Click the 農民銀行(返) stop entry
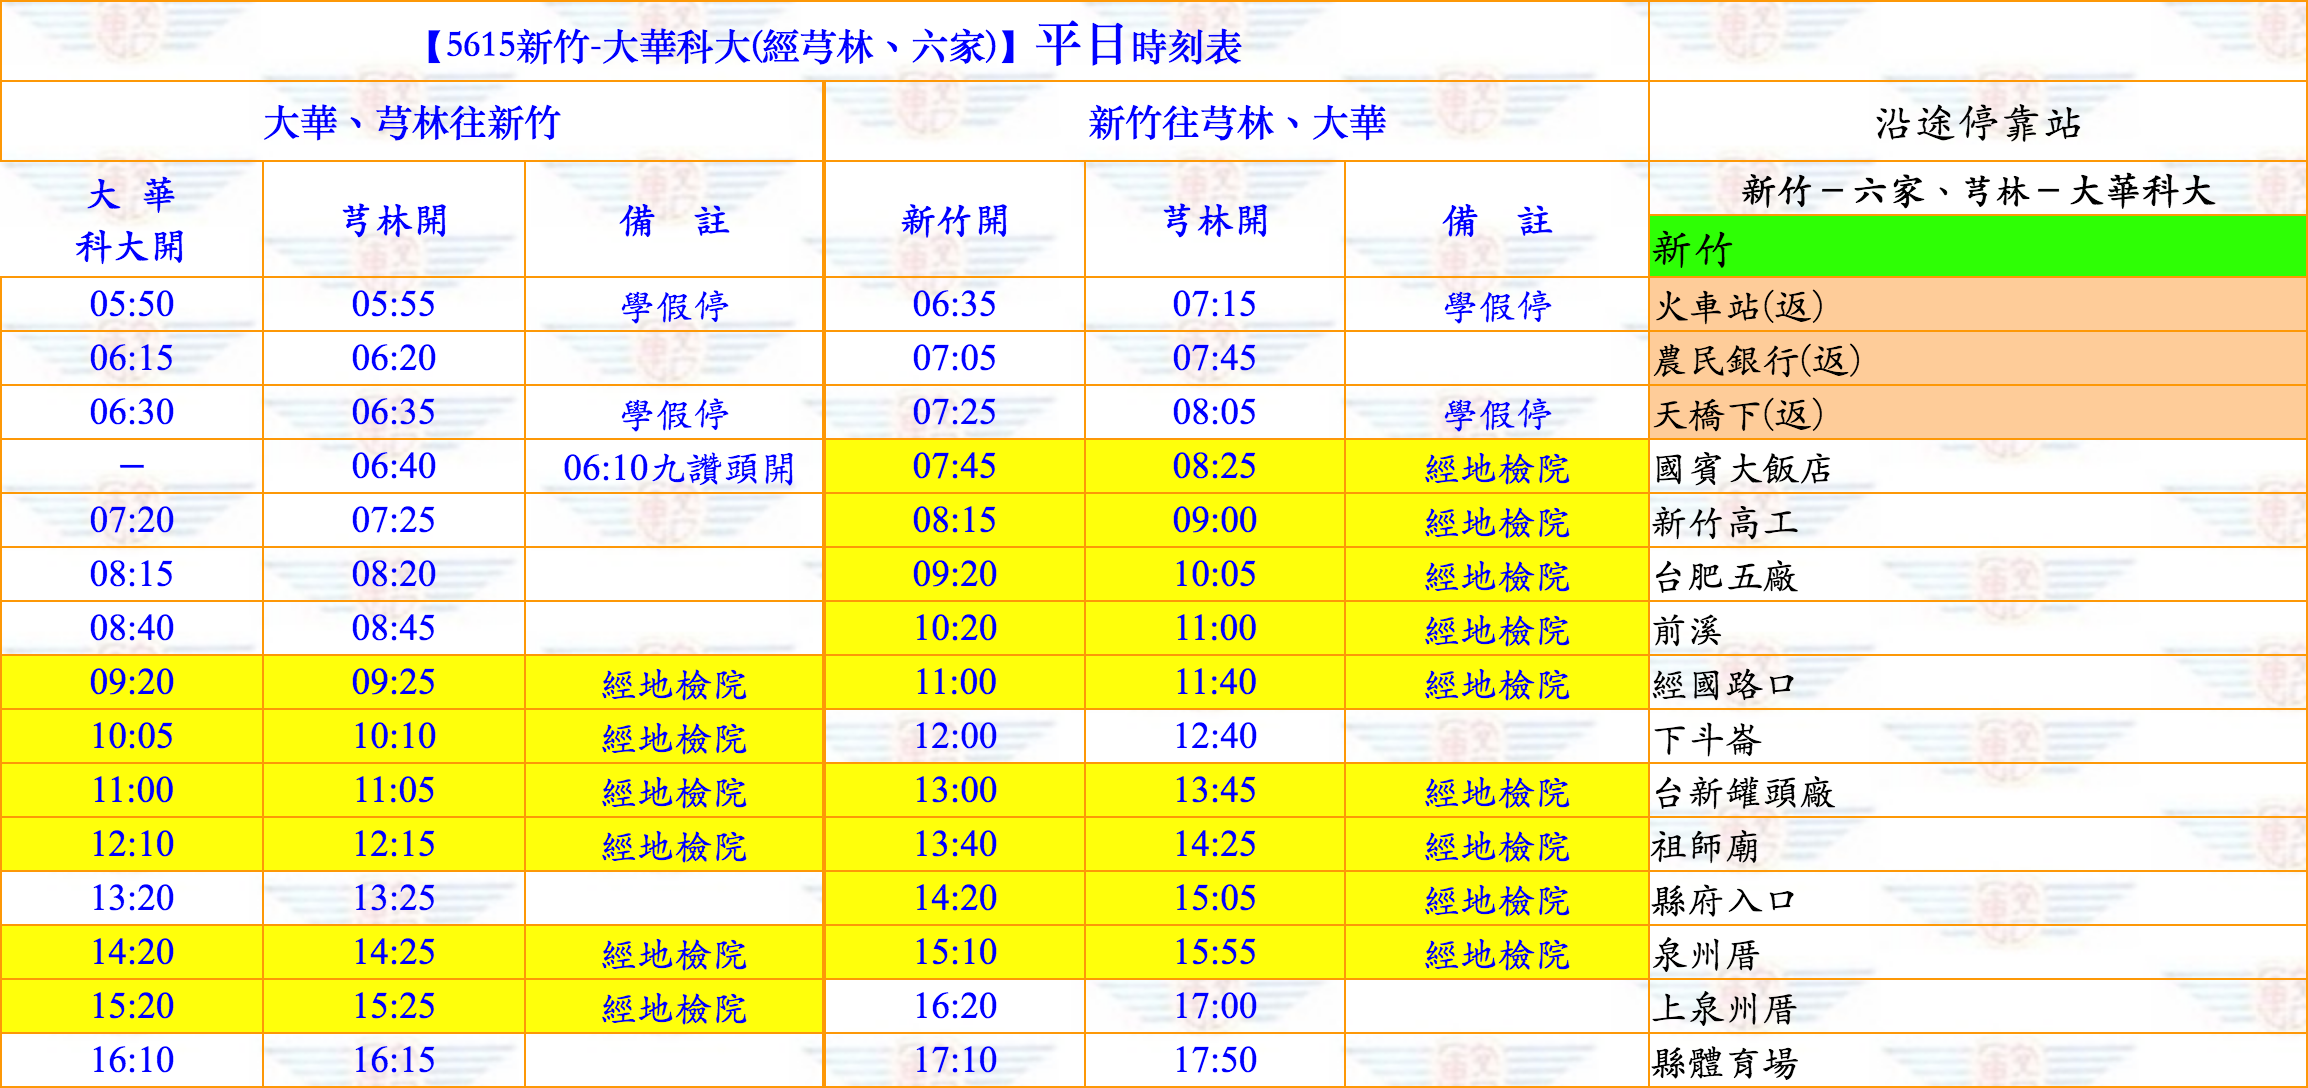The width and height of the screenshot is (2308, 1088). (1757, 359)
